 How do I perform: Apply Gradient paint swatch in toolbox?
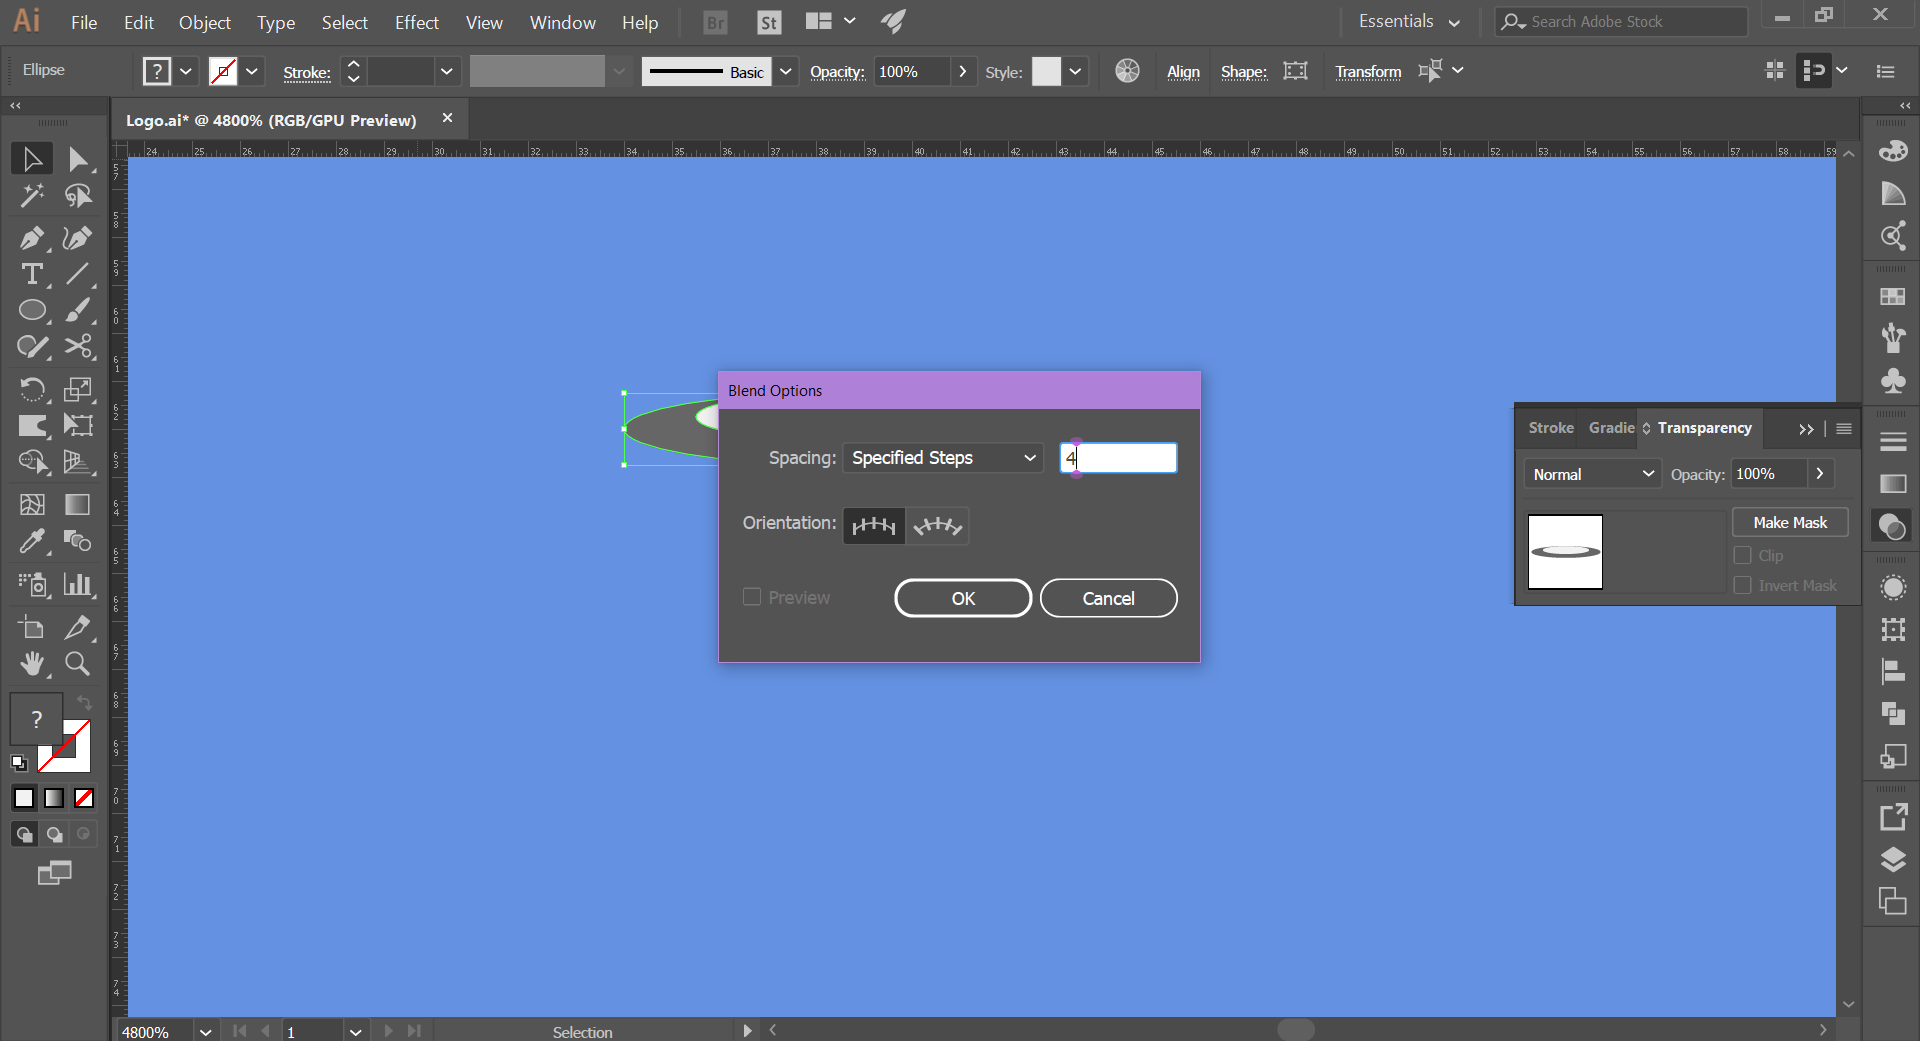click(54, 798)
